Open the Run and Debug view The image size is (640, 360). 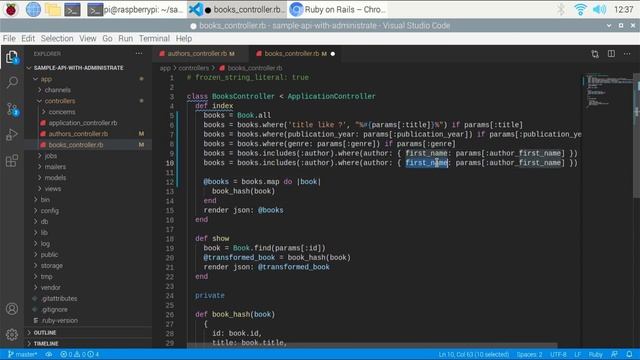[12, 134]
